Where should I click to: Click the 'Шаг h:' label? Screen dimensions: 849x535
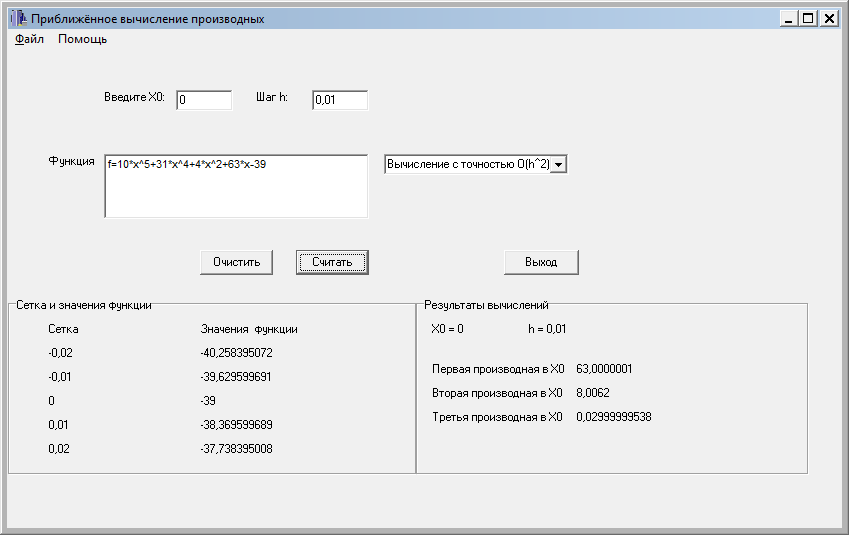coord(272,97)
